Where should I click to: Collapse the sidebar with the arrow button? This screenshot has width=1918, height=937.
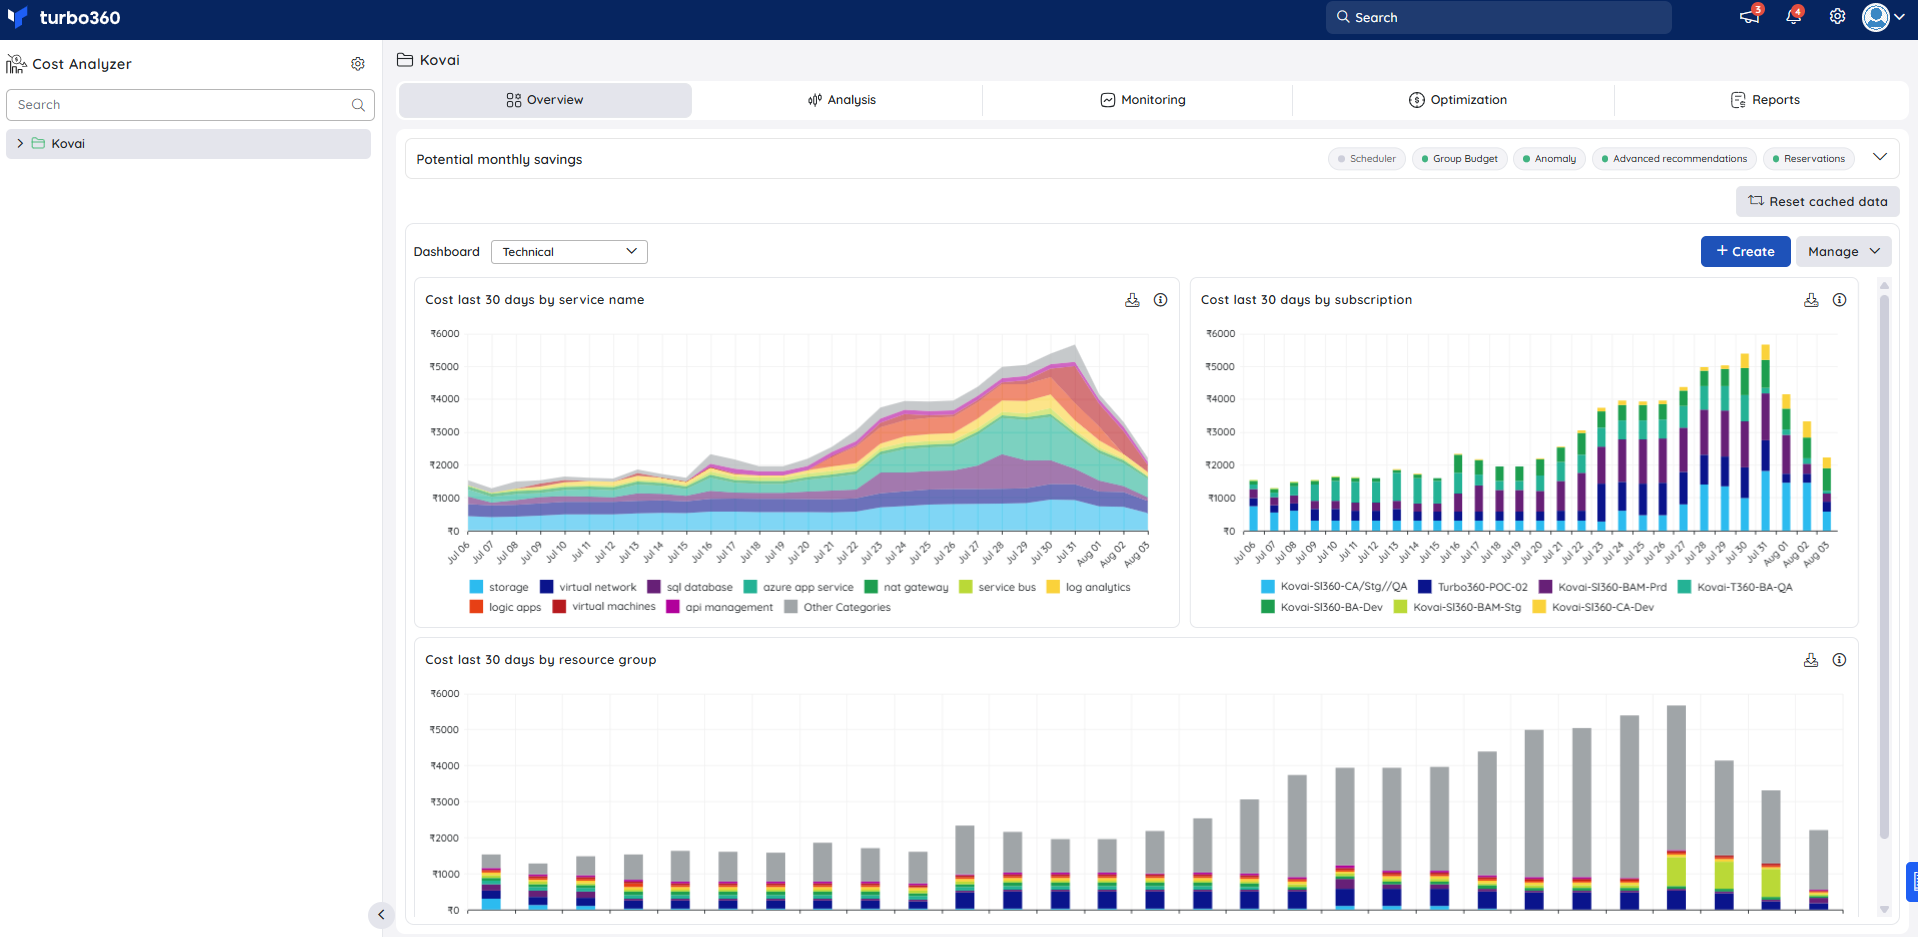pos(381,914)
